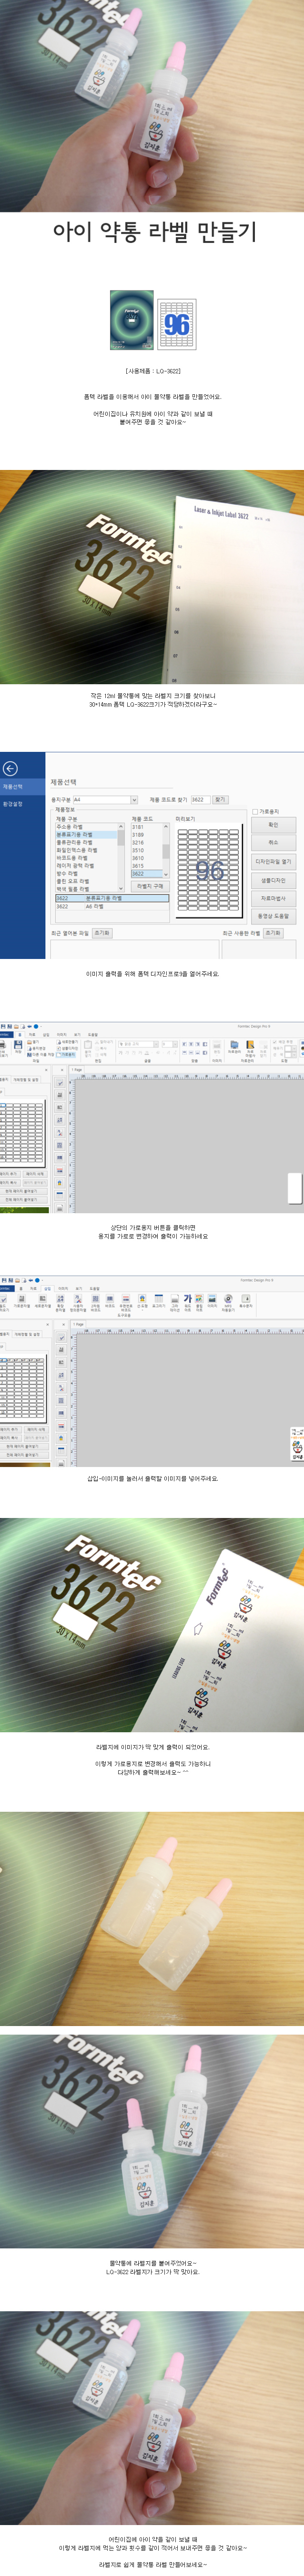Image resolution: width=304 pixels, height=2576 pixels.
Task: Click the 자료마법사 button
Action: coord(273,898)
